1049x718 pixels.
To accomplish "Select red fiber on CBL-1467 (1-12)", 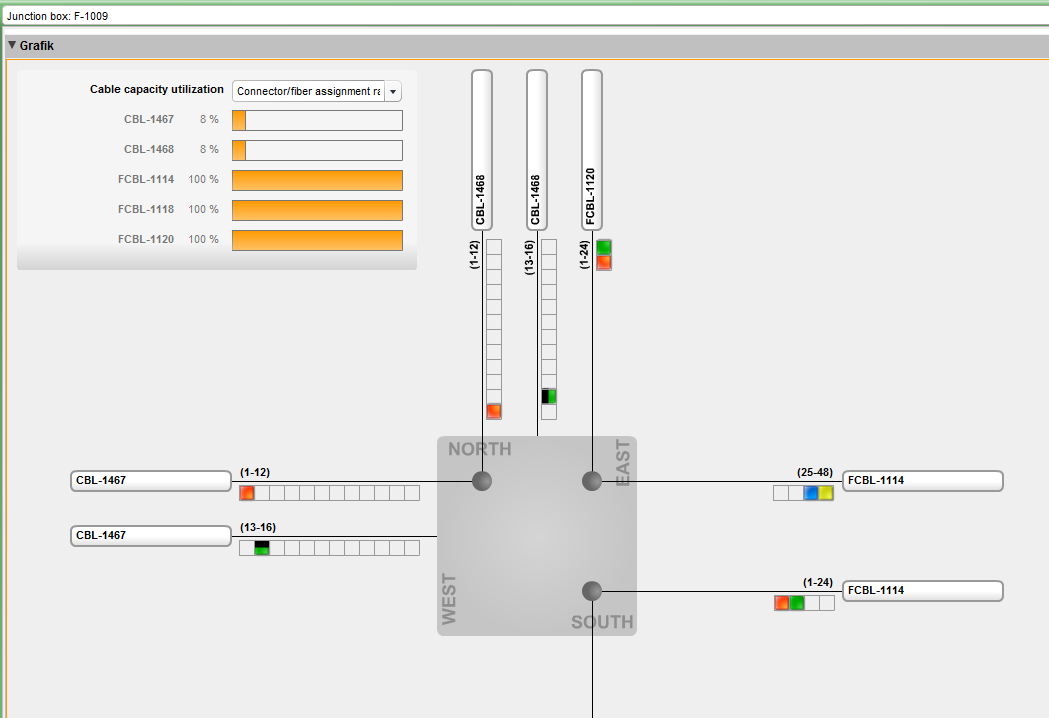I will click(247, 493).
